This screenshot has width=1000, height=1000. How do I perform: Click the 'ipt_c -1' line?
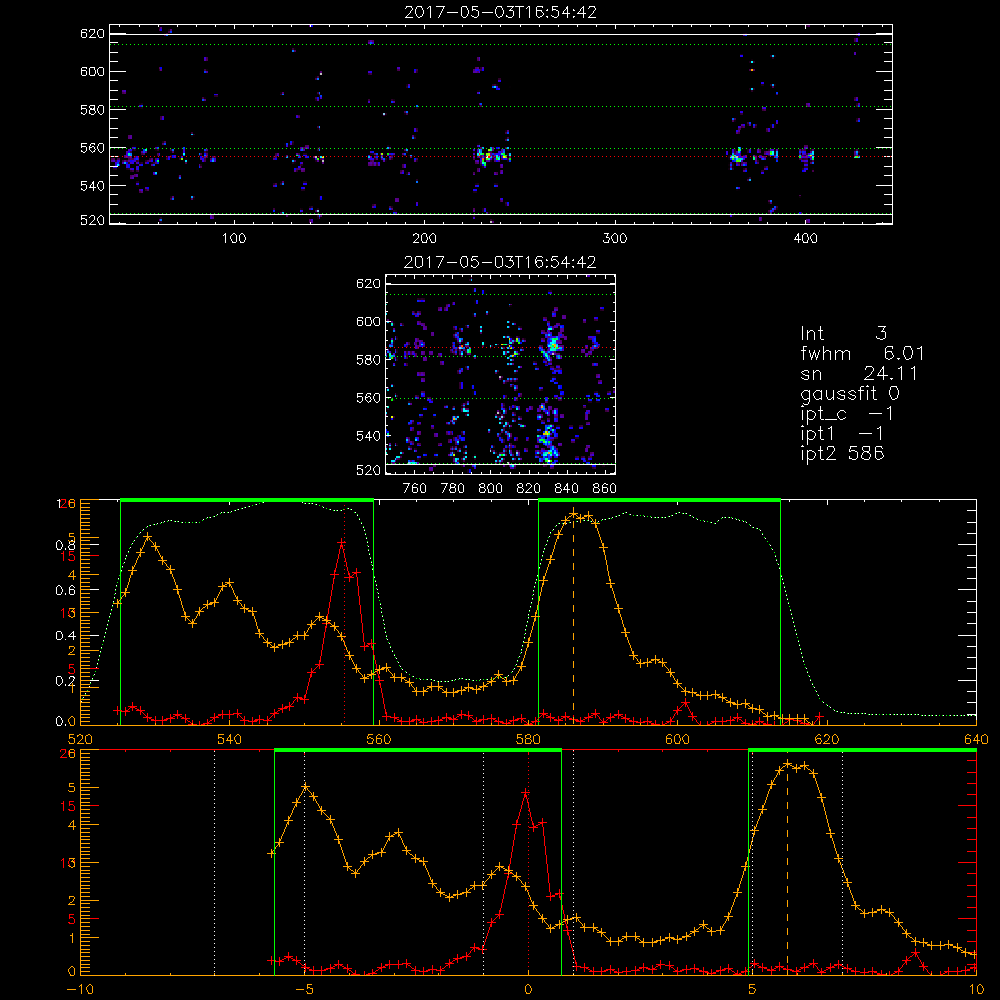[x=847, y=414]
